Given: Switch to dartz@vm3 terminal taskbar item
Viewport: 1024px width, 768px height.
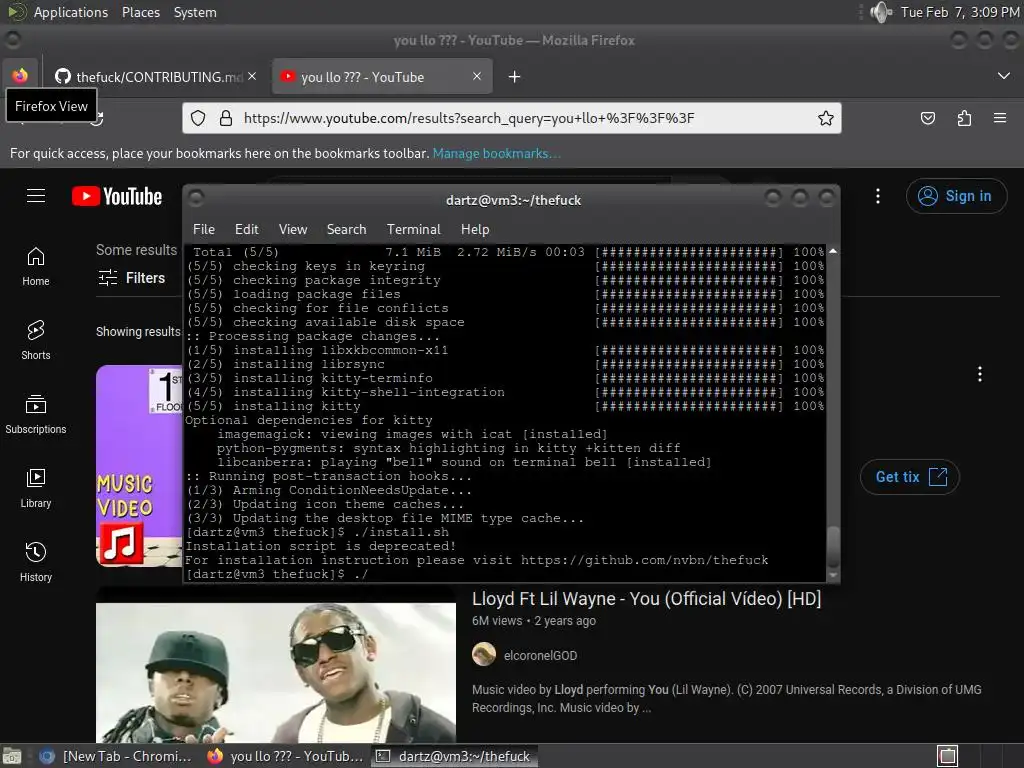Looking at the screenshot, I should click(455, 756).
